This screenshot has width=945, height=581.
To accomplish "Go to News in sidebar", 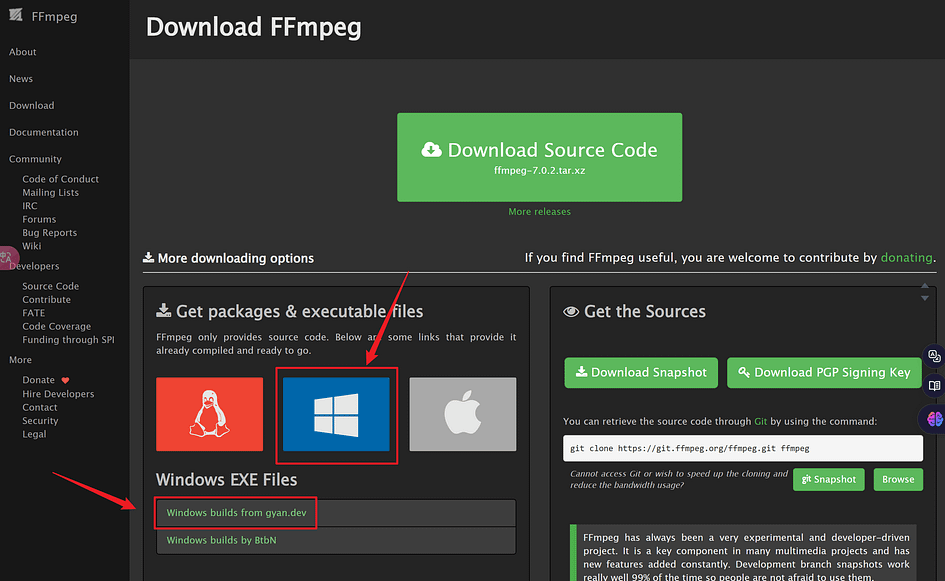I will (20, 78).
